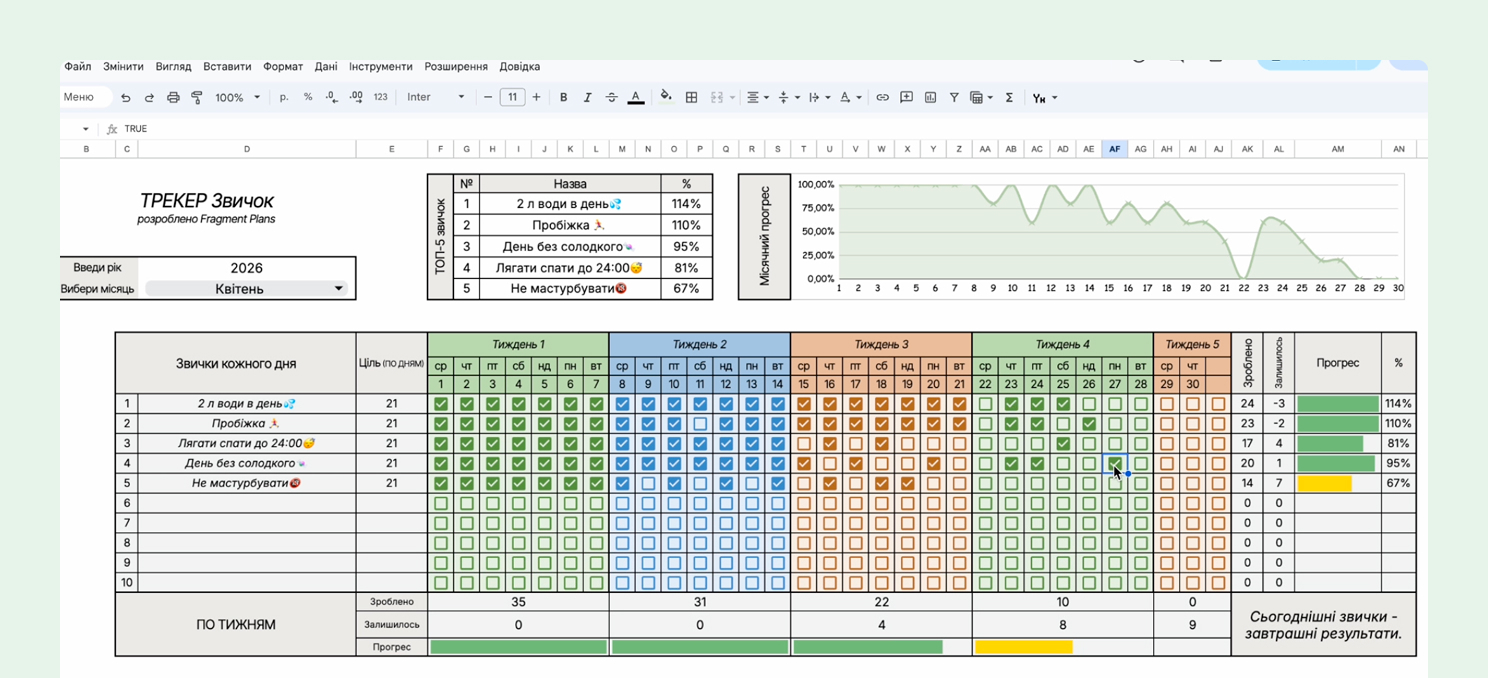Image resolution: width=1488 pixels, height=678 pixels.
Task: Insert a link with the chain icon
Action: (x=882, y=98)
